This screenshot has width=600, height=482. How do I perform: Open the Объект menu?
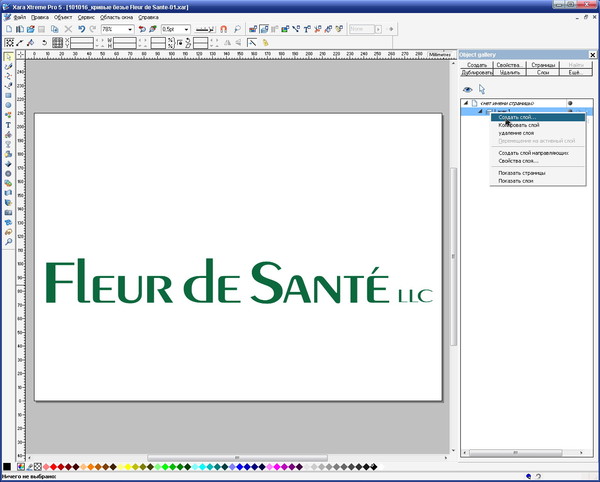(63, 18)
